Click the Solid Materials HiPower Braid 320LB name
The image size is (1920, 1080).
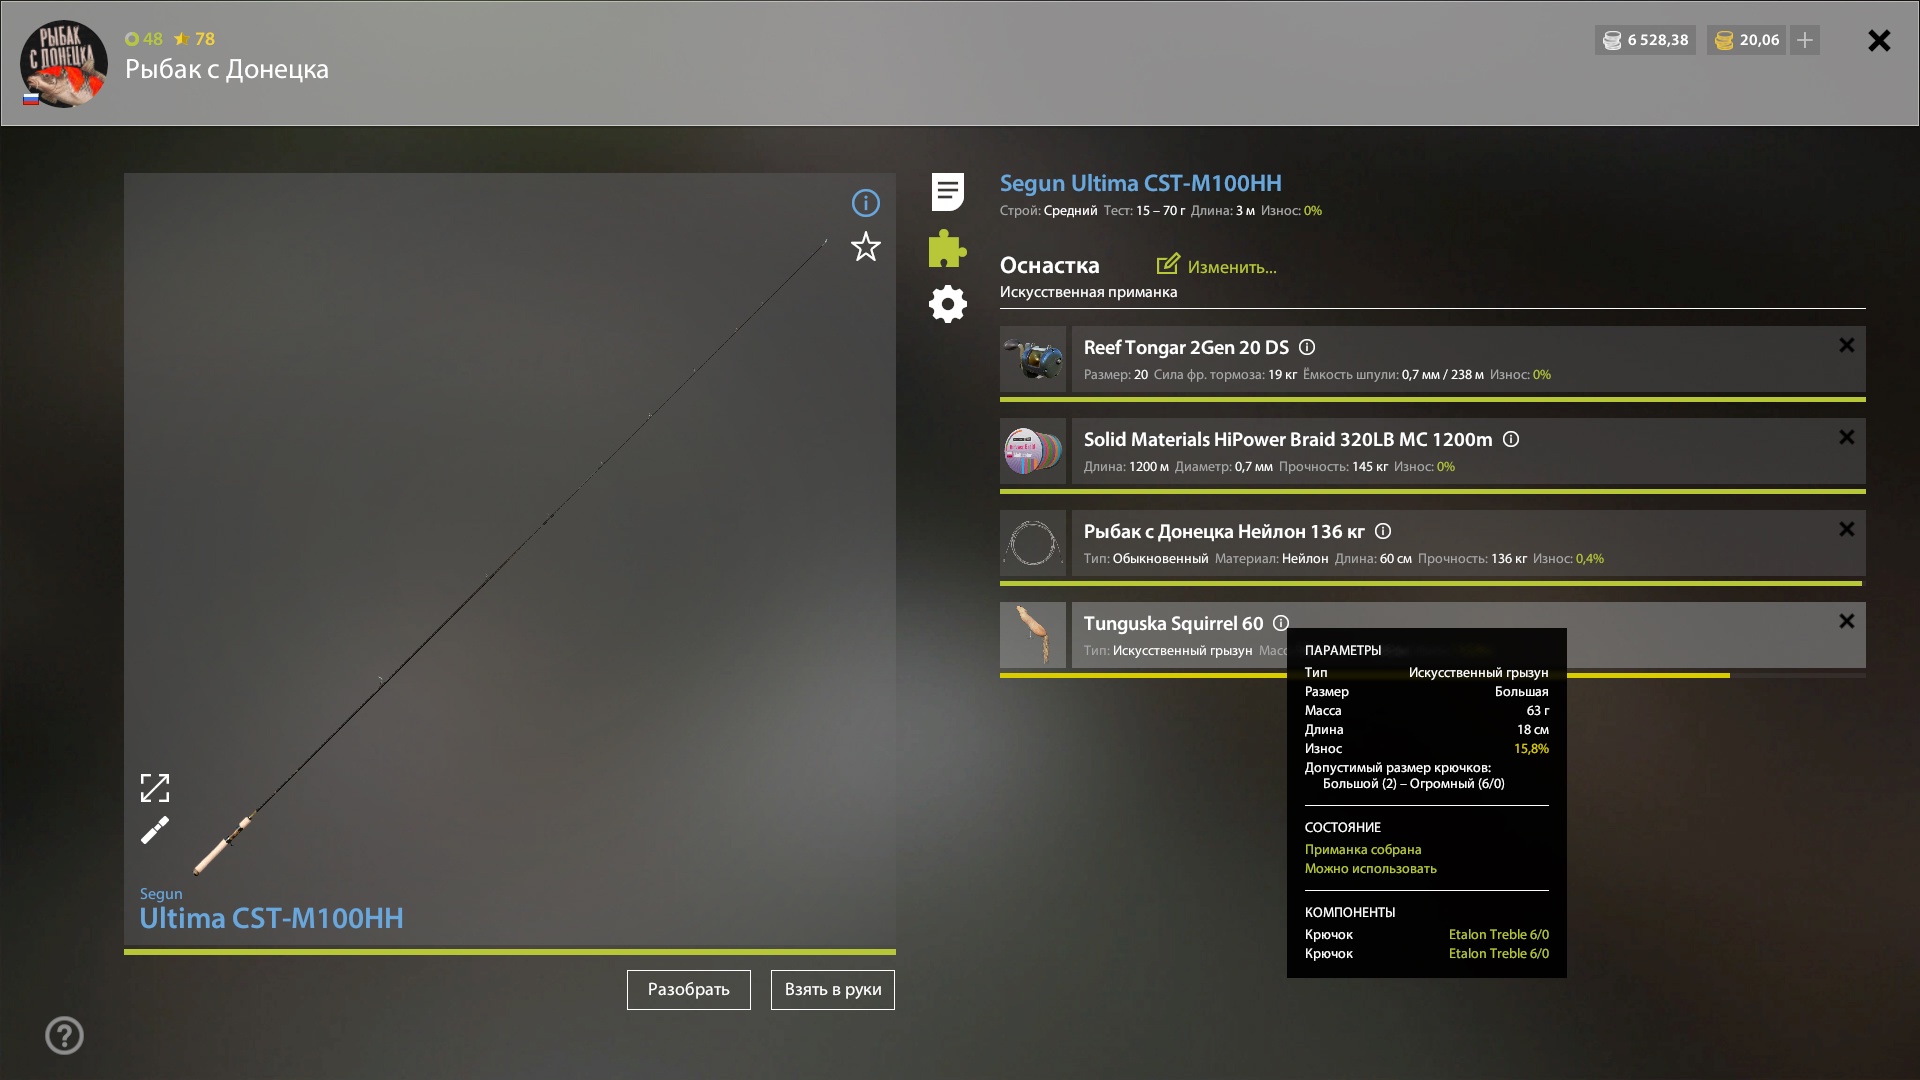1288,439
